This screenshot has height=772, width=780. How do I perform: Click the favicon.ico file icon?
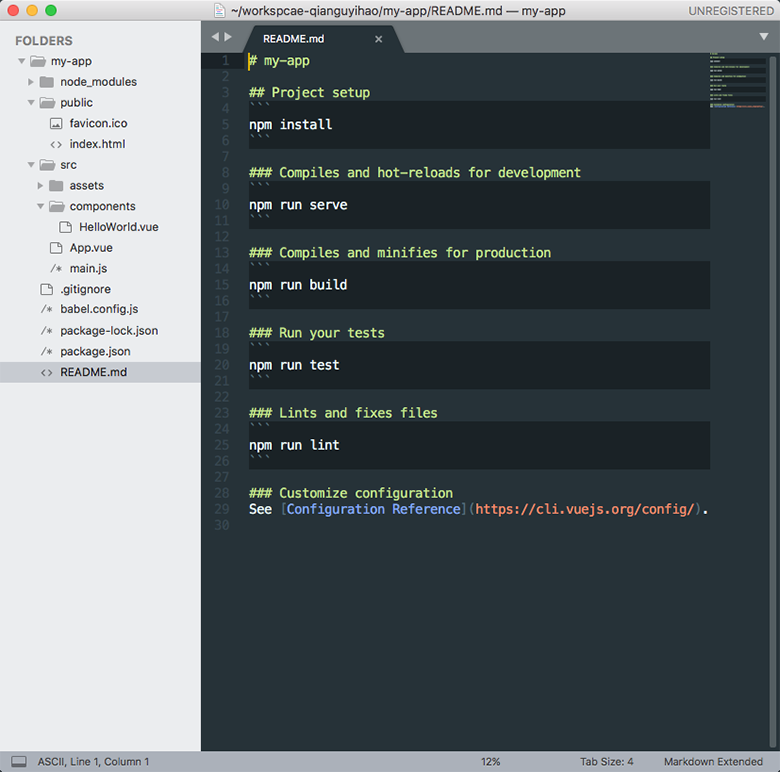pos(56,123)
